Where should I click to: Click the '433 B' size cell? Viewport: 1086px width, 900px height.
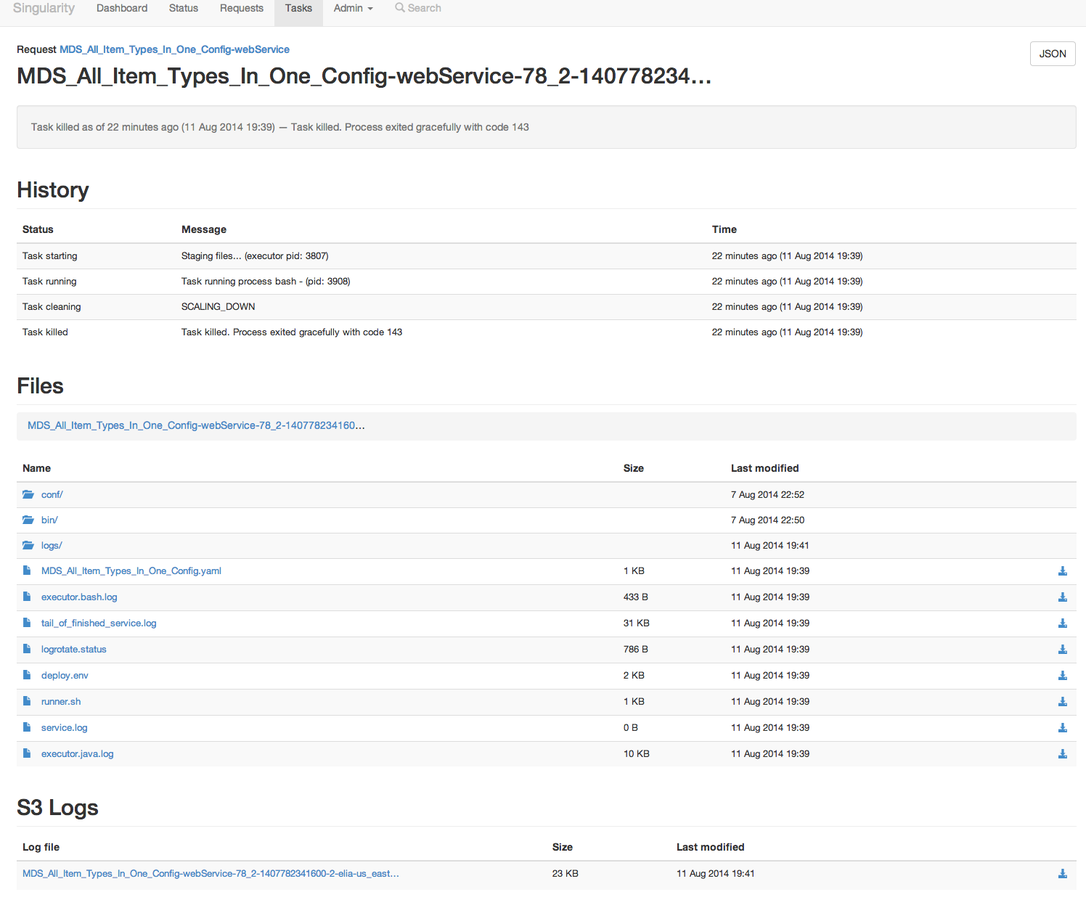pos(635,597)
